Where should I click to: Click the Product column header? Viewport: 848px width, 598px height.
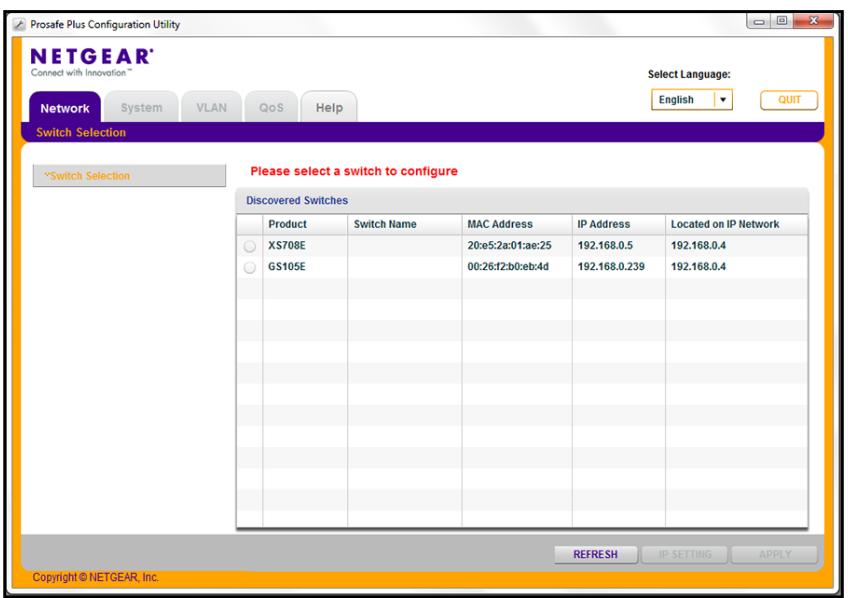point(305,224)
